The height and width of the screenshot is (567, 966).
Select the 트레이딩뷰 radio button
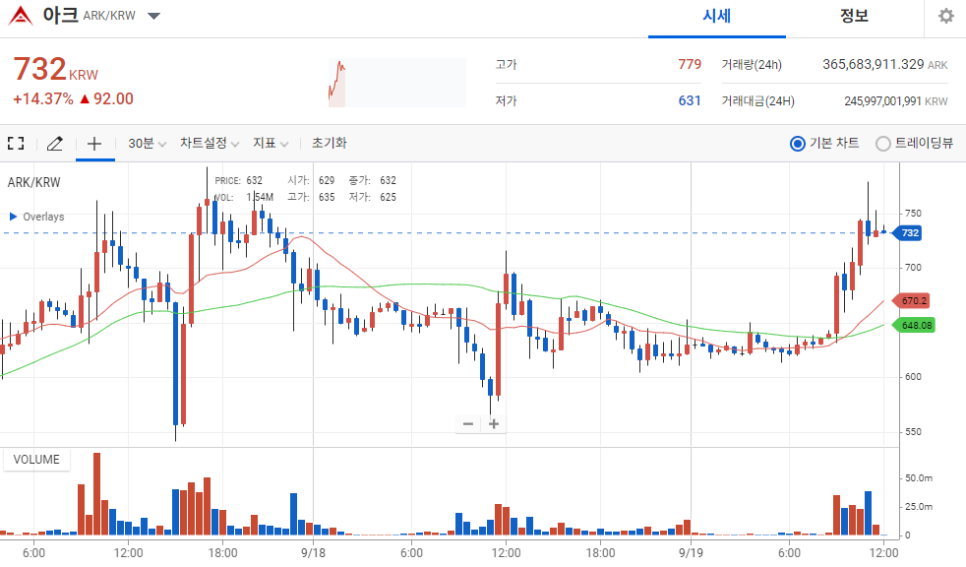coord(883,144)
